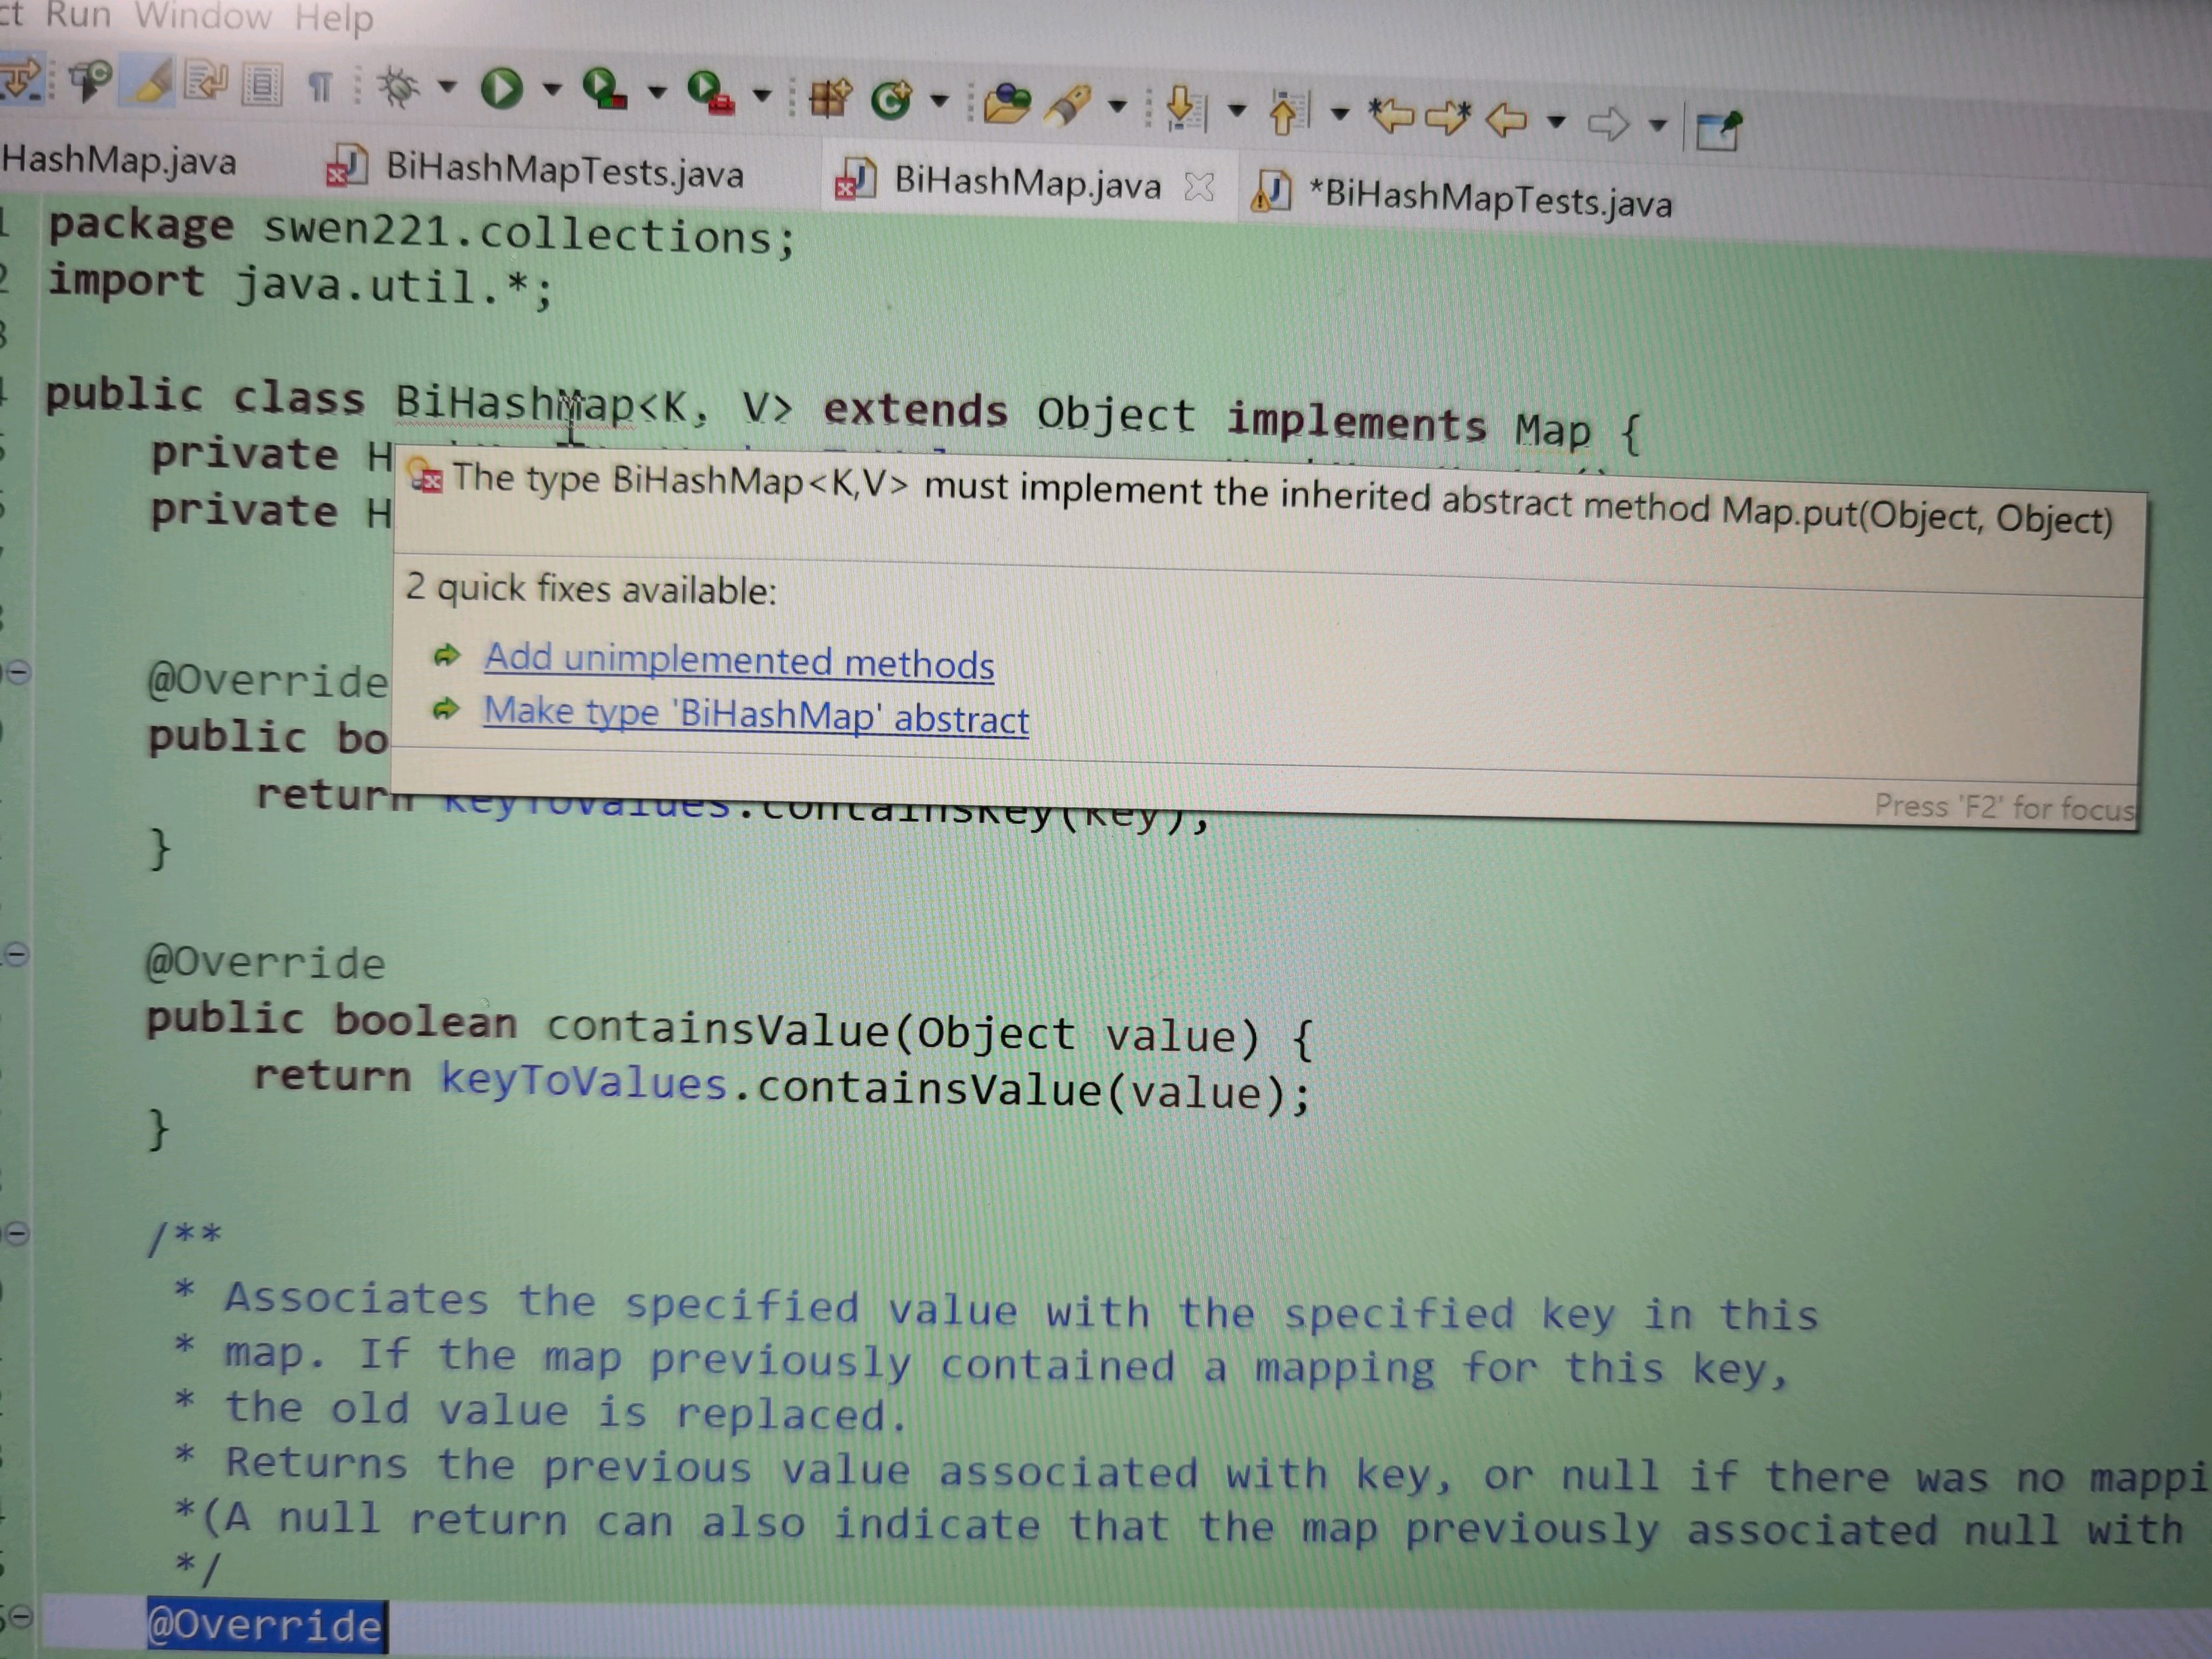2212x1659 pixels.
Task: Go to Last Edit Location icon
Action: tap(1392, 116)
